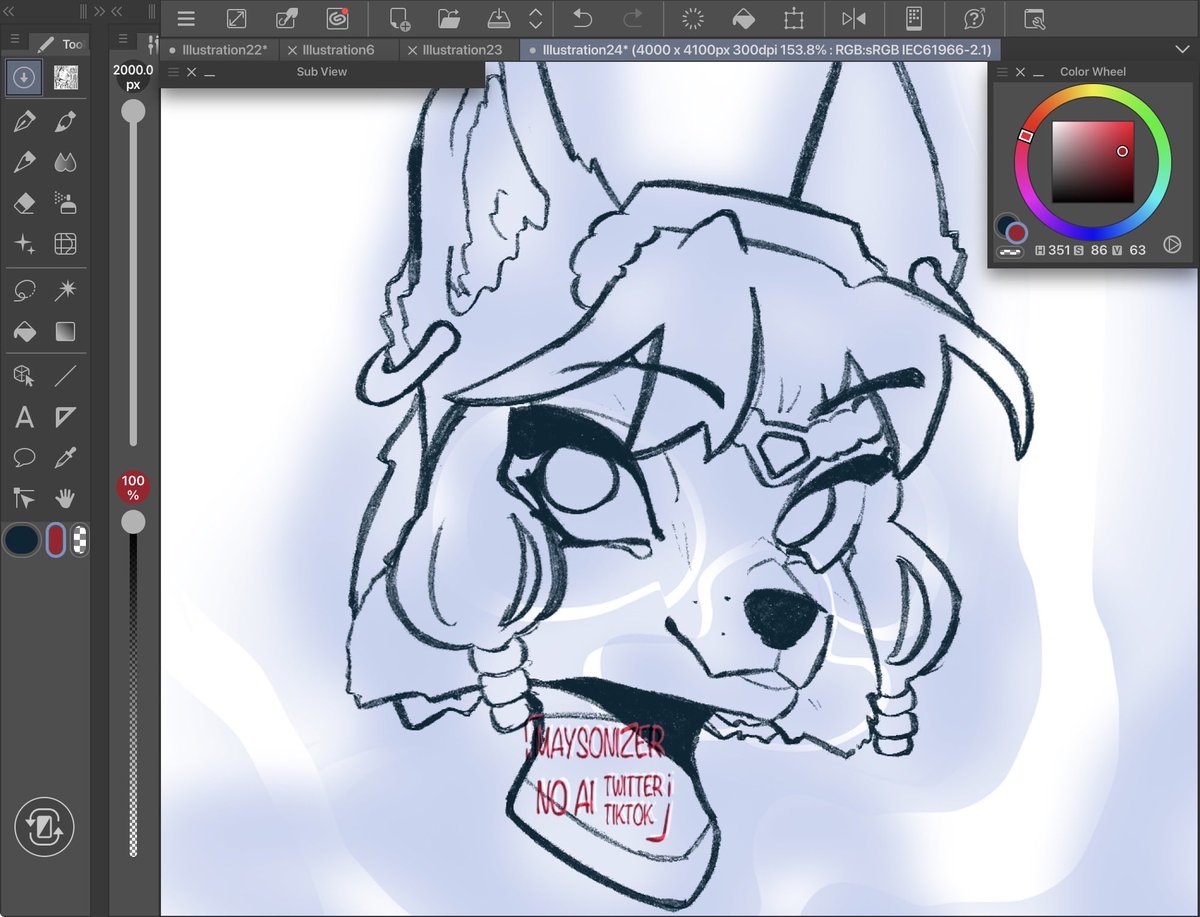Click the smartphone companion mode icon
The height and width of the screenshot is (917, 1200).
coord(913,18)
